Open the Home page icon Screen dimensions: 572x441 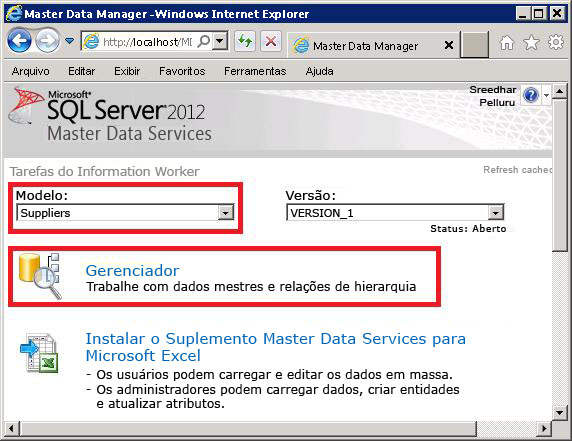pyautogui.click(x=507, y=43)
